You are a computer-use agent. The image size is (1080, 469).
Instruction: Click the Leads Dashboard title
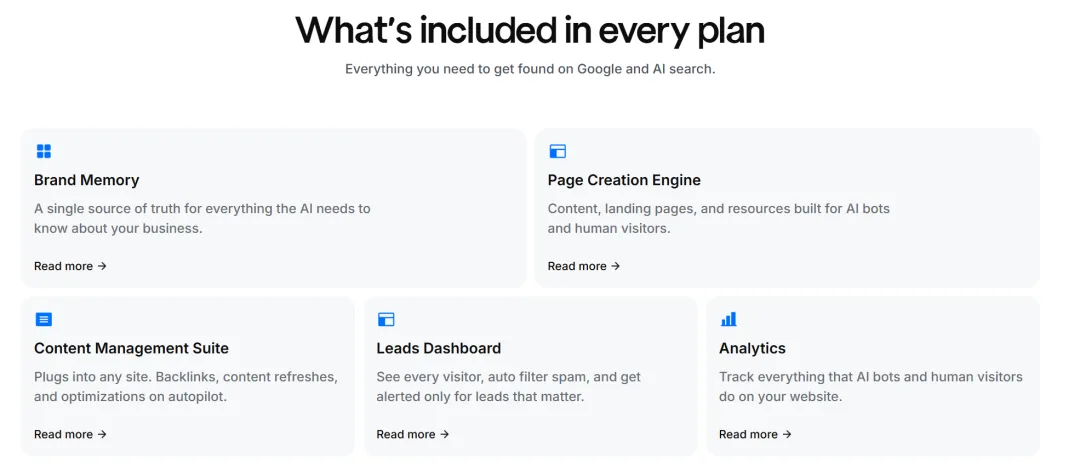point(438,348)
